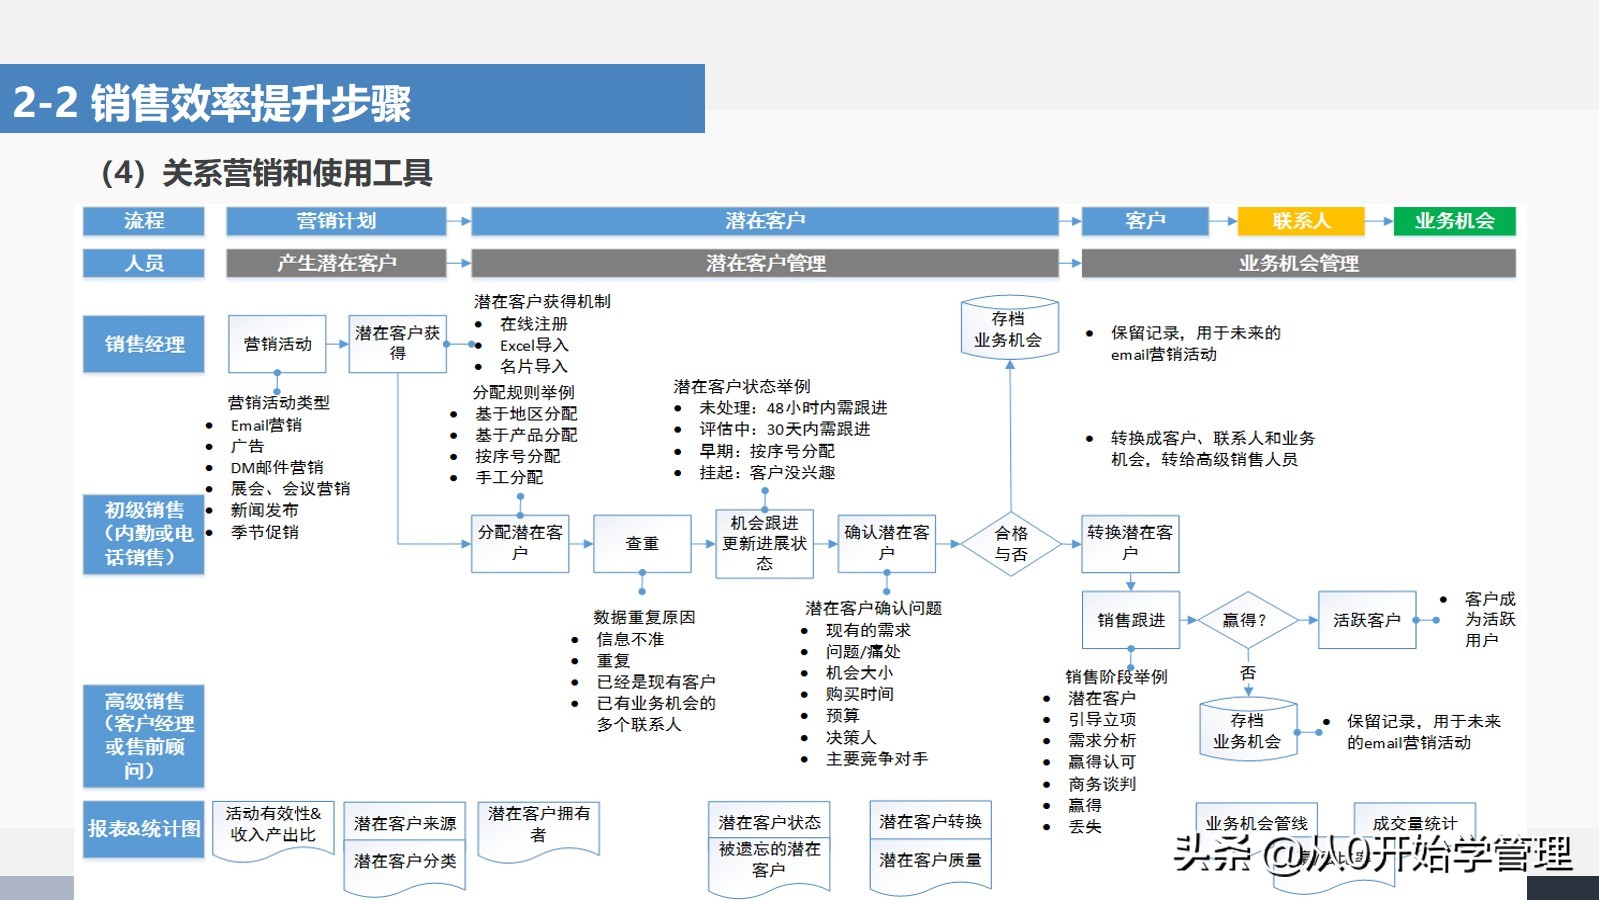Click the 潜在客户状态 report box
The width and height of the screenshot is (1599, 900).
click(769, 821)
